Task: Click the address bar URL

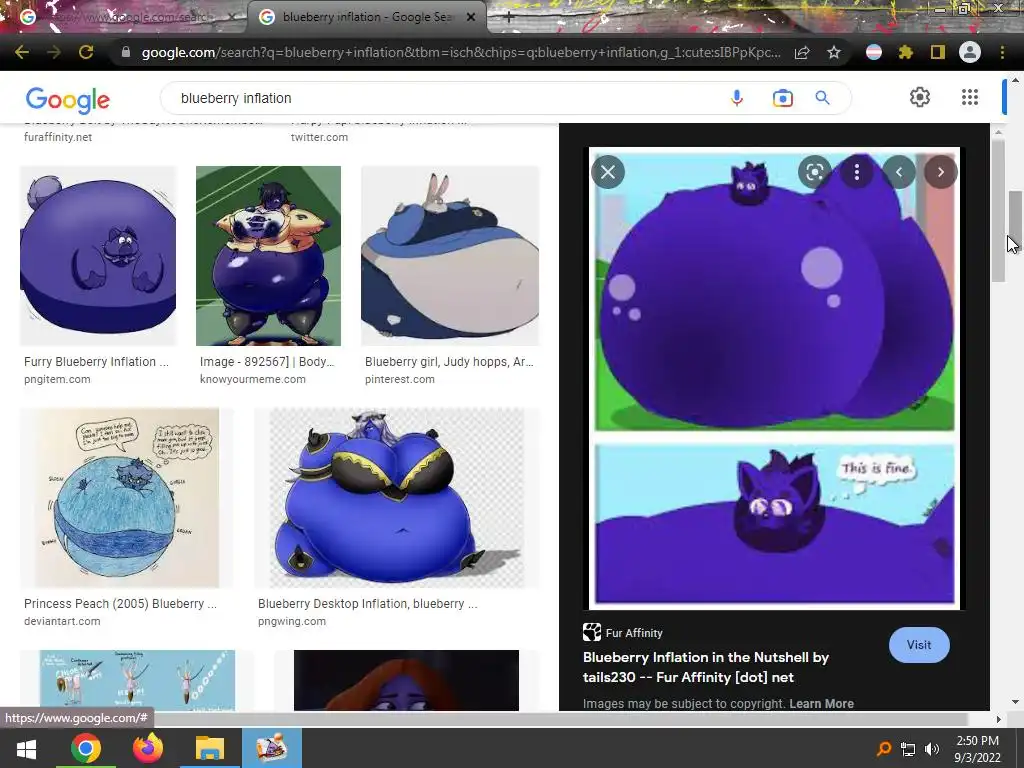Action: coord(460,52)
